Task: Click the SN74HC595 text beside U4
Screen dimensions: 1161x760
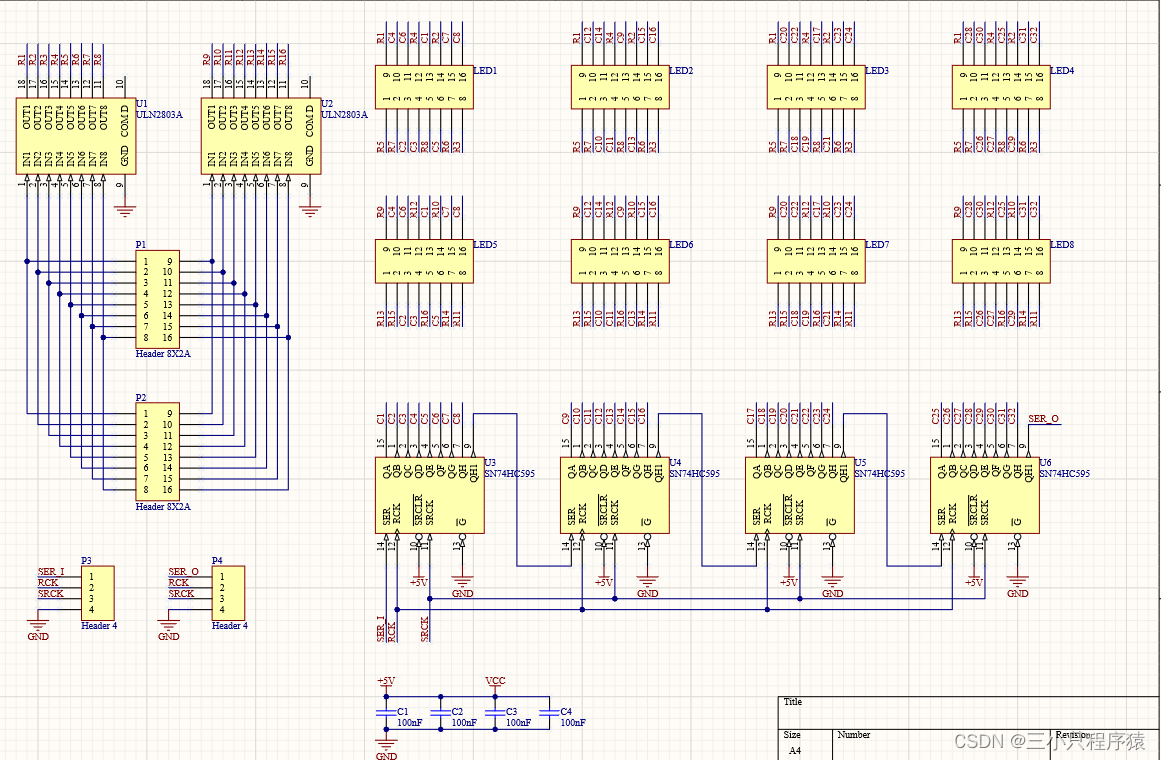Action: pos(695,473)
